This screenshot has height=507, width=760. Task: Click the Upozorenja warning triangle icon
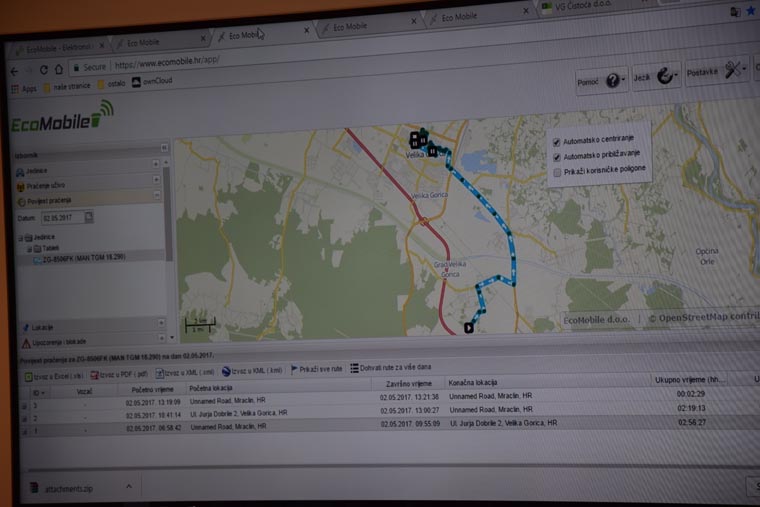[x=26, y=344]
